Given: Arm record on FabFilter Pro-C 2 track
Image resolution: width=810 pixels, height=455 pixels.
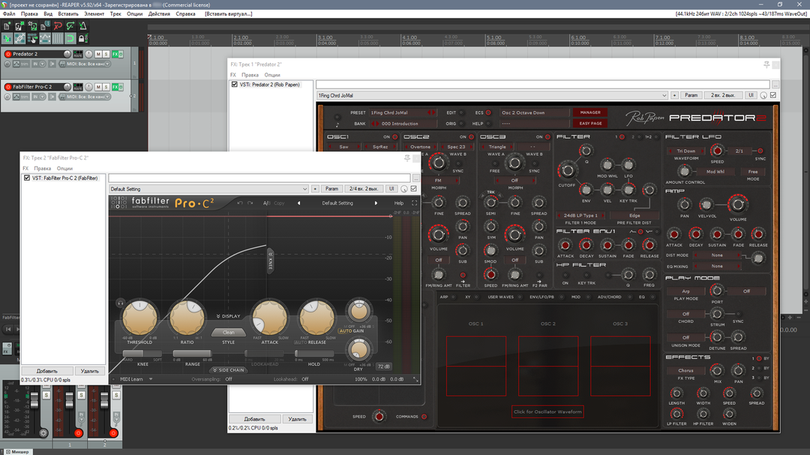Looking at the screenshot, I should pos(8,87).
